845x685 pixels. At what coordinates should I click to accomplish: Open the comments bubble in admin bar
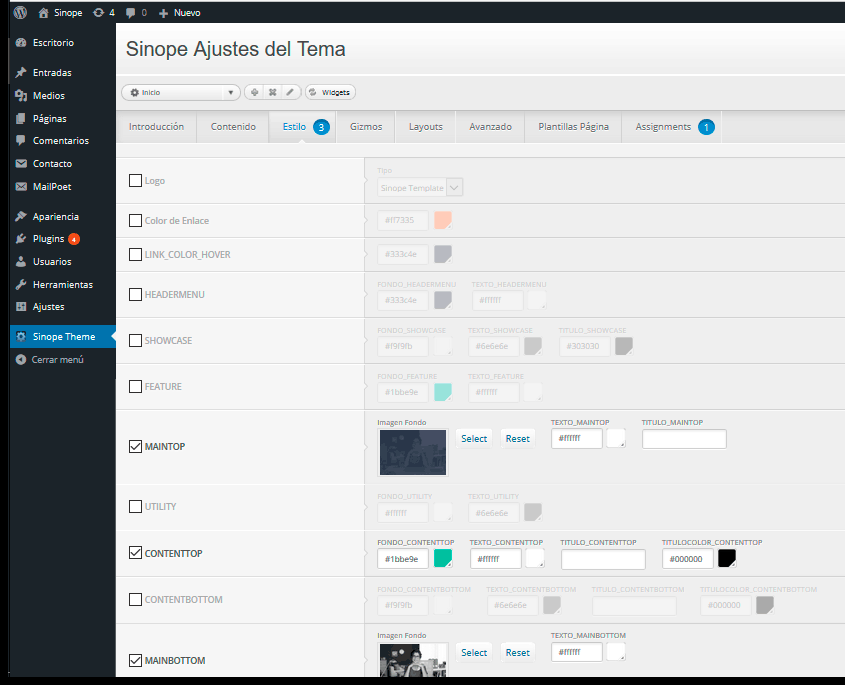(x=130, y=13)
